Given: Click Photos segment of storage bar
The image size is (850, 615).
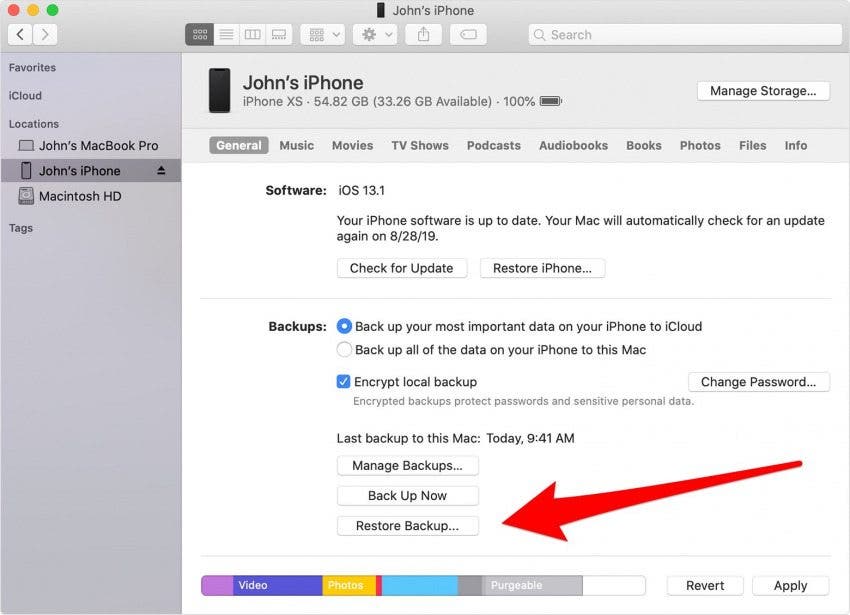Looking at the screenshot, I should tap(349, 586).
